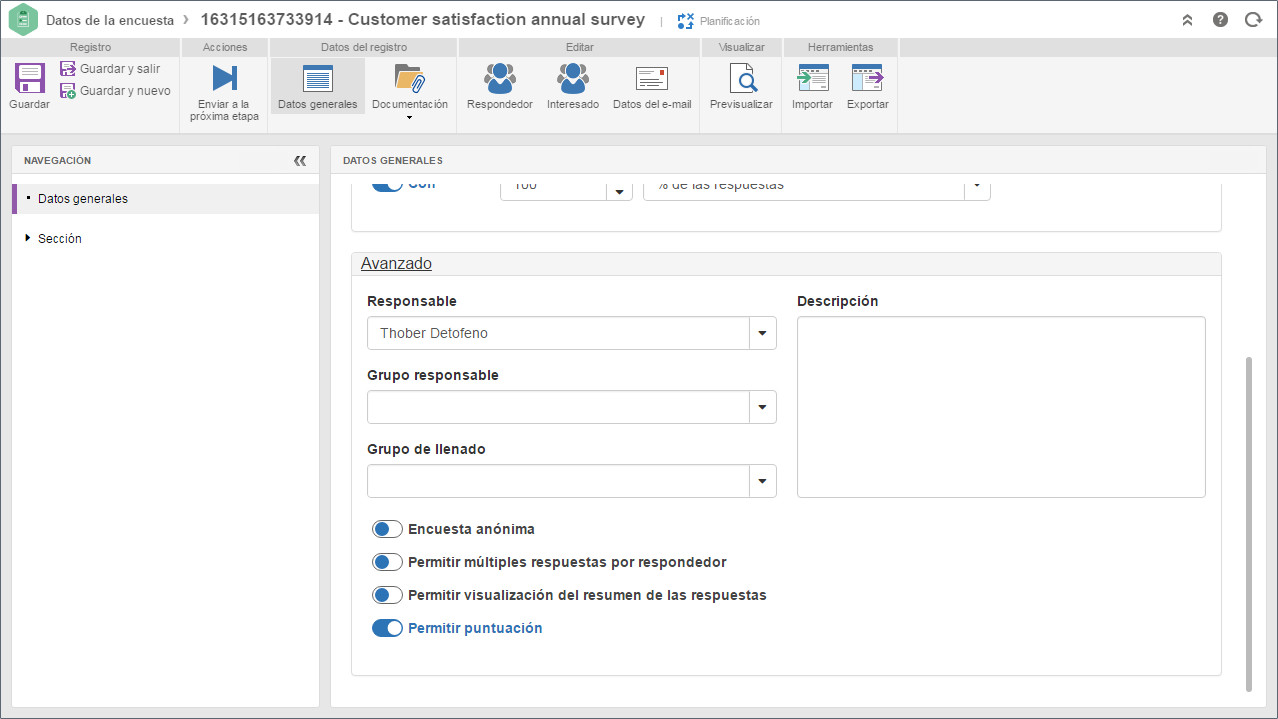Image resolution: width=1278 pixels, height=719 pixels.
Task: Send survey to next step icon
Action: [x=224, y=78]
